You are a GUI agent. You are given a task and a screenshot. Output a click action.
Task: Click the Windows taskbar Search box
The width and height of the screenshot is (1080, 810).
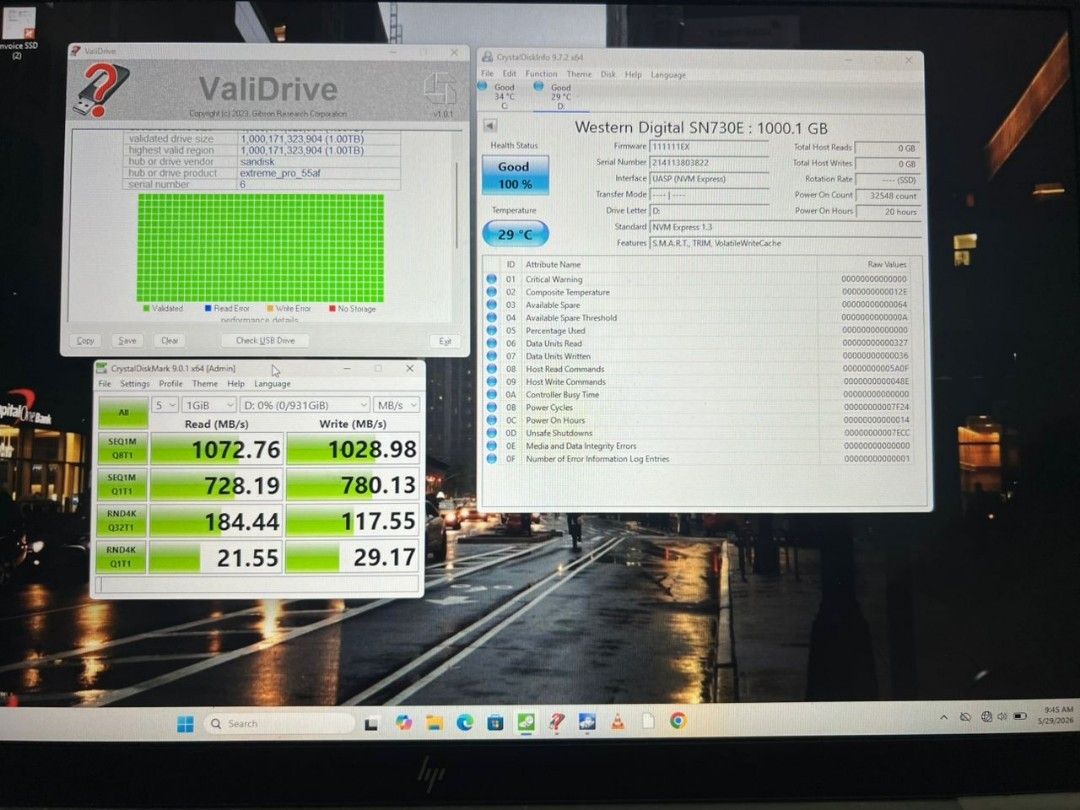(x=280, y=724)
